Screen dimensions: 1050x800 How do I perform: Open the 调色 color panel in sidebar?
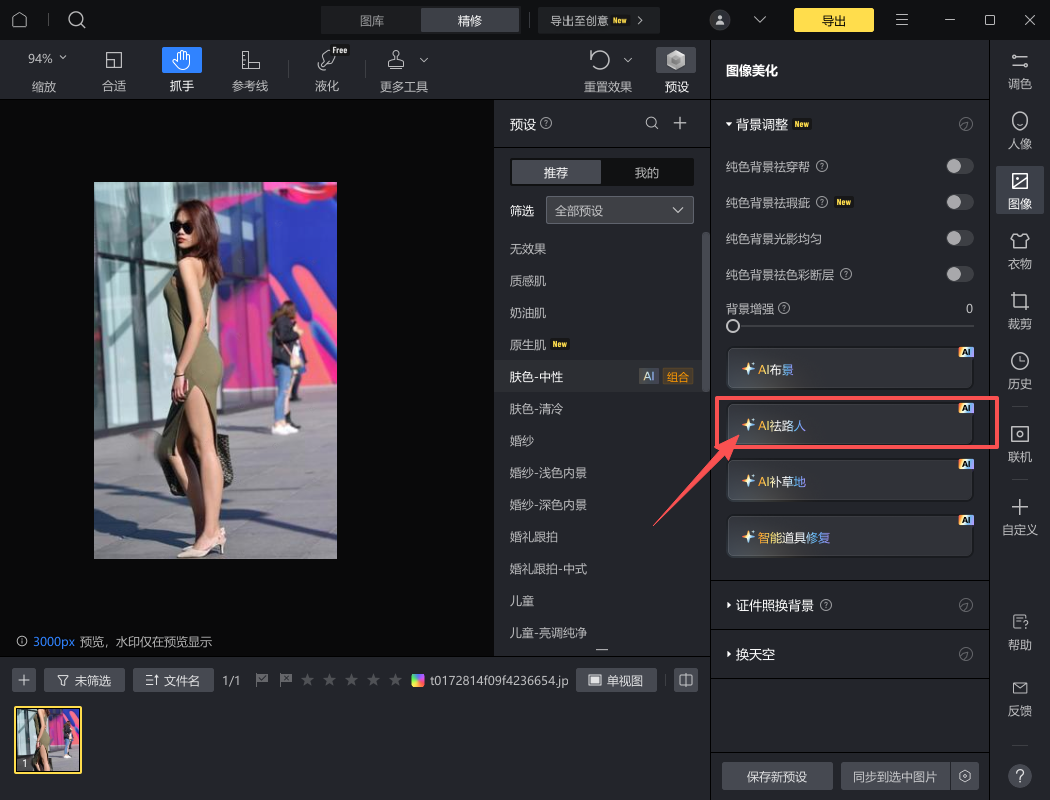point(1019,70)
